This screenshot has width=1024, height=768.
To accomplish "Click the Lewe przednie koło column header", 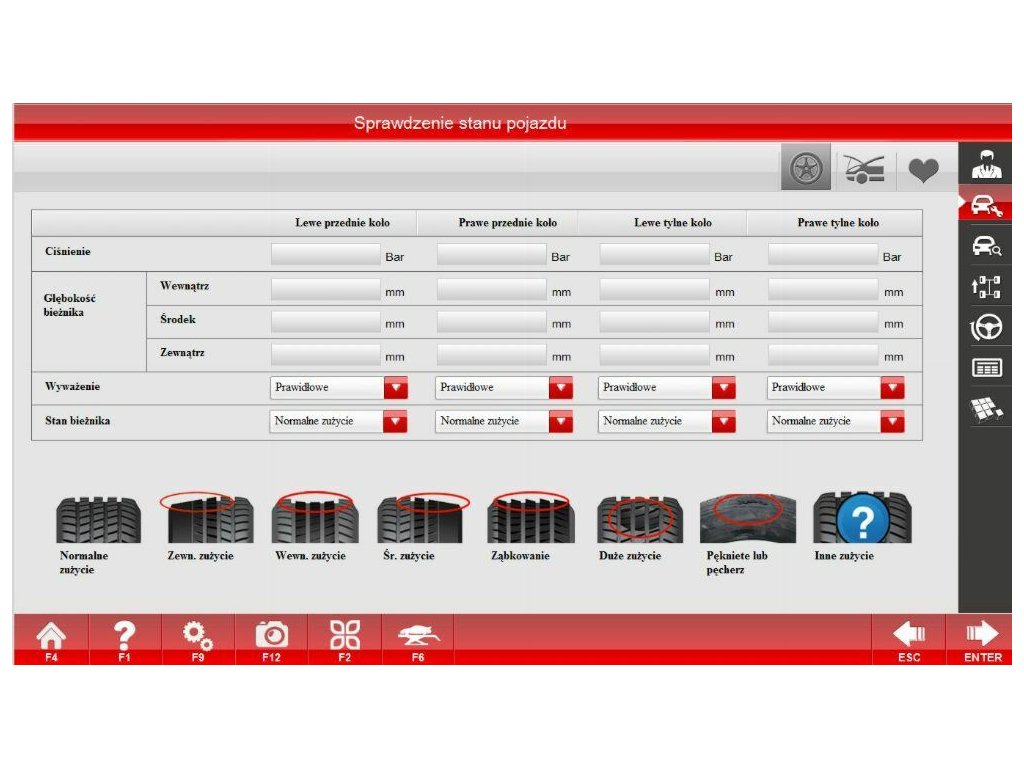I will pos(342,223).
